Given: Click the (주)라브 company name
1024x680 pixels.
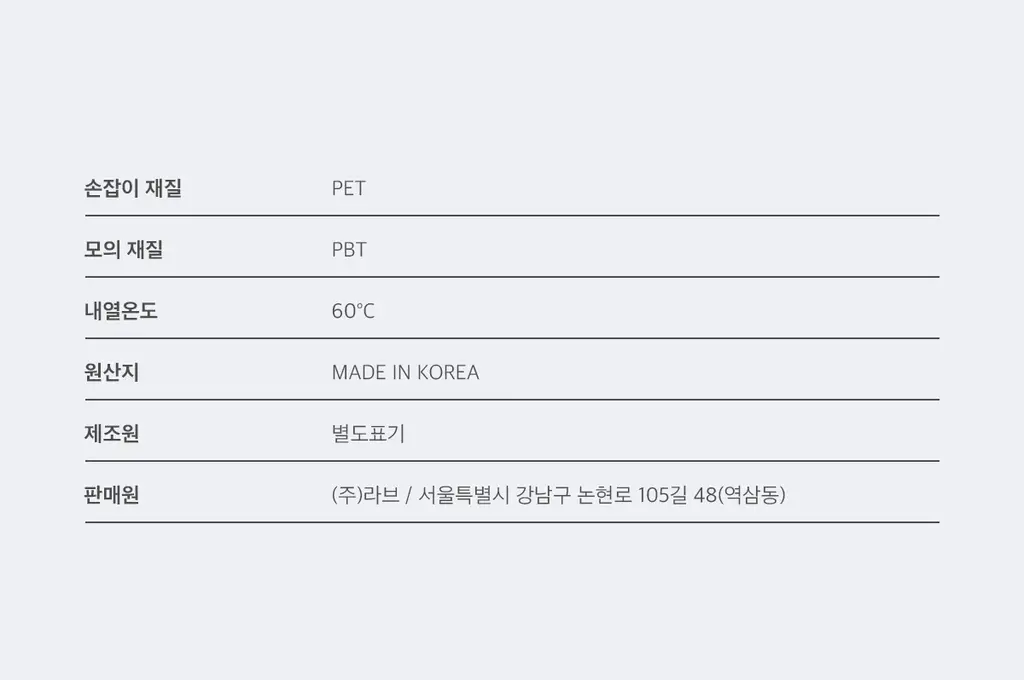Looking at the screenshot, I should [x=366, y=495].
